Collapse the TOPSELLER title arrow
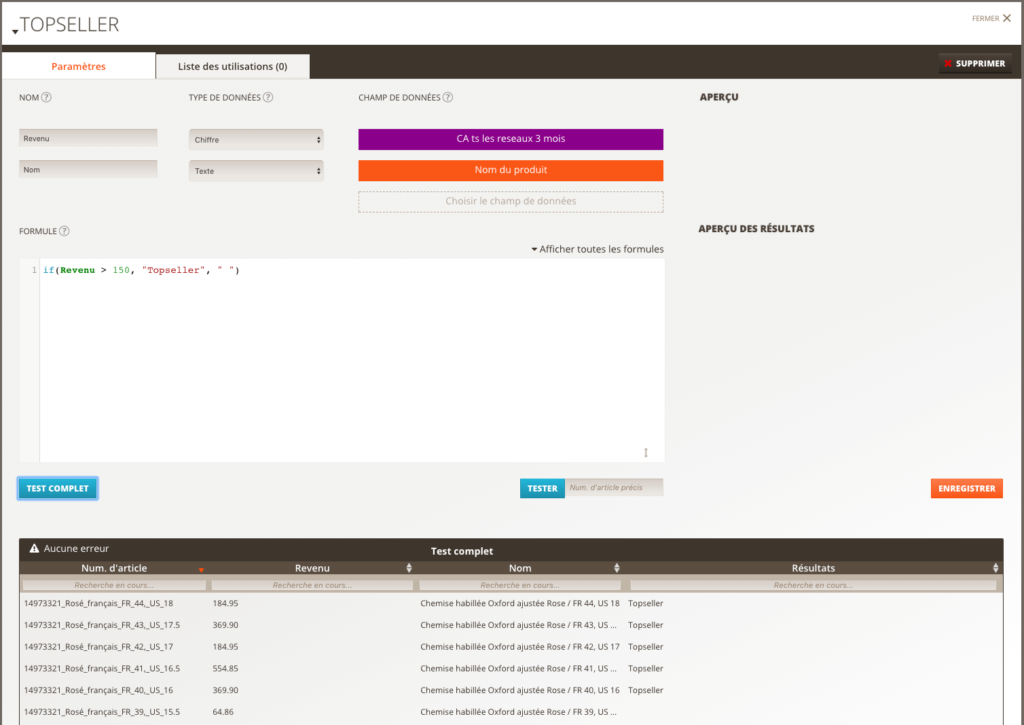 (x=14, y=32)
